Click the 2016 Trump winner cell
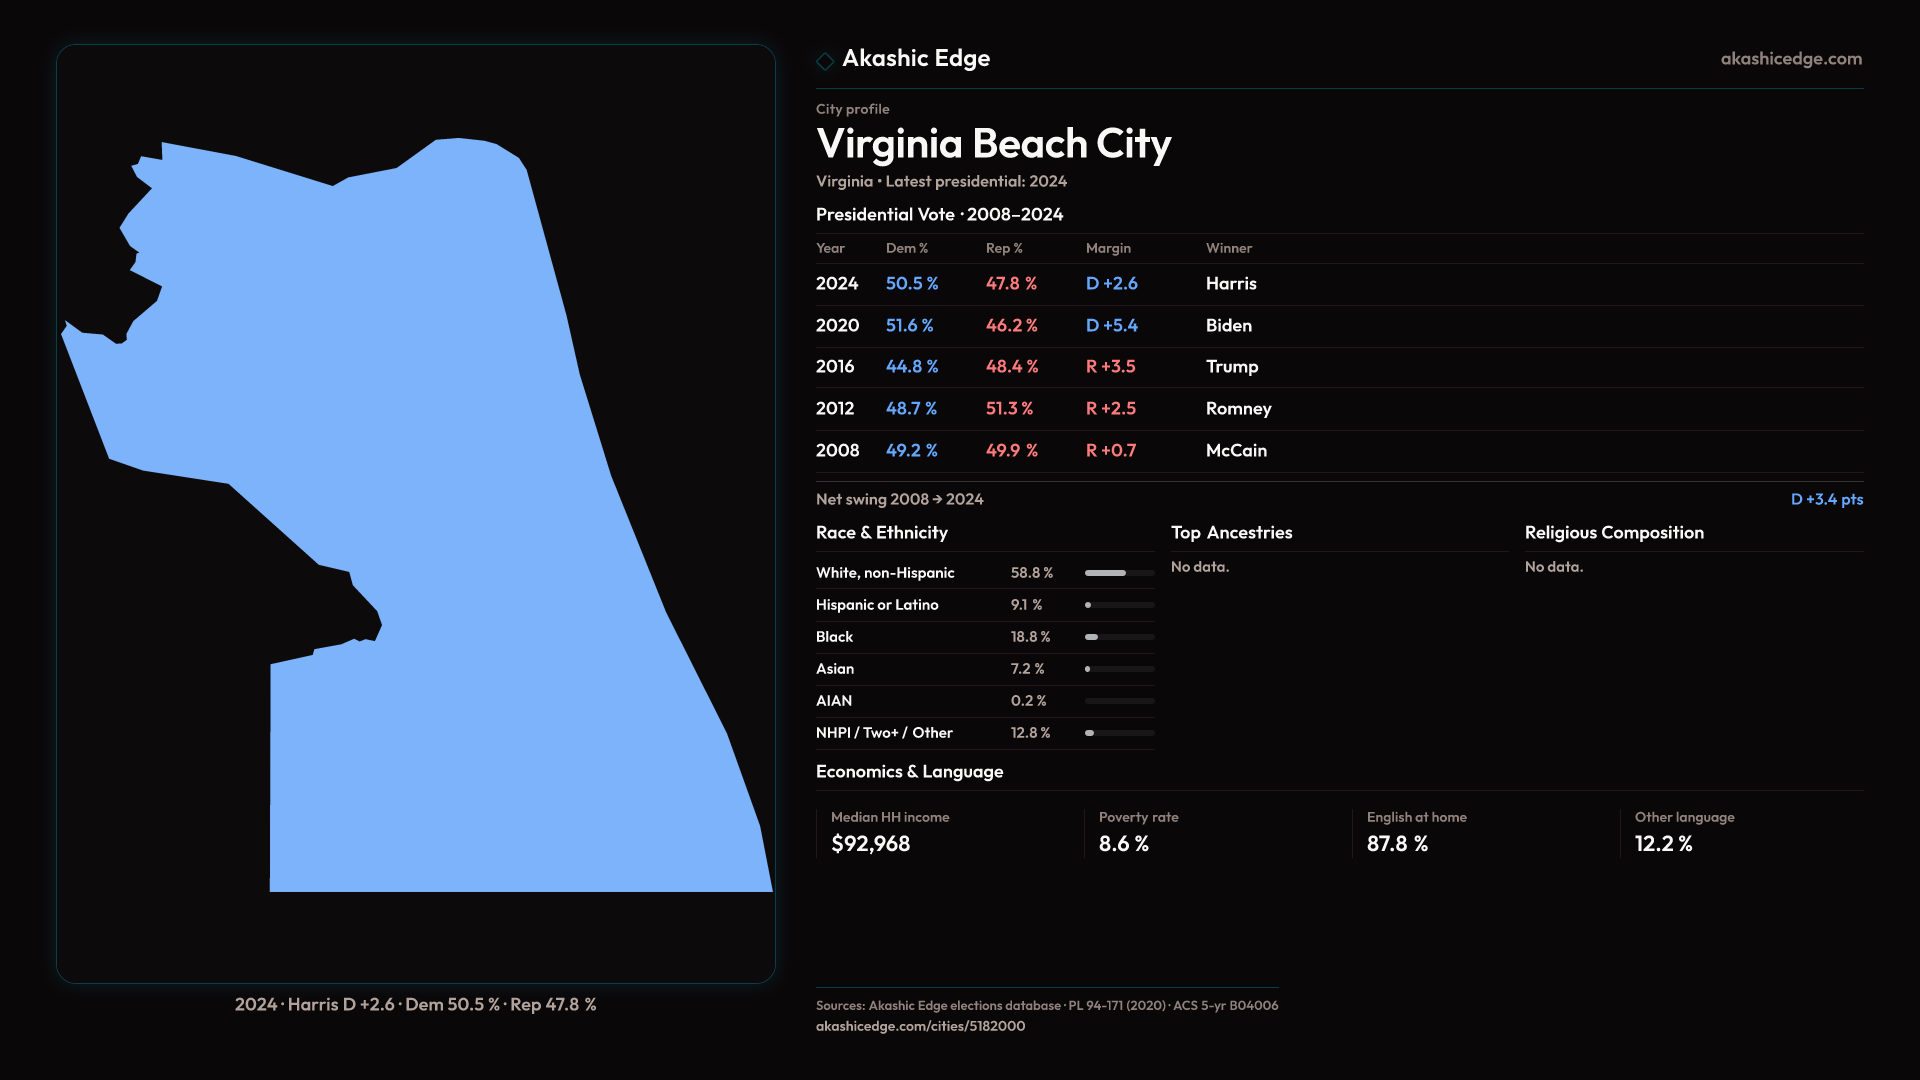This screenshot has width=1920, height=1080. click(x=1231, y=367)
